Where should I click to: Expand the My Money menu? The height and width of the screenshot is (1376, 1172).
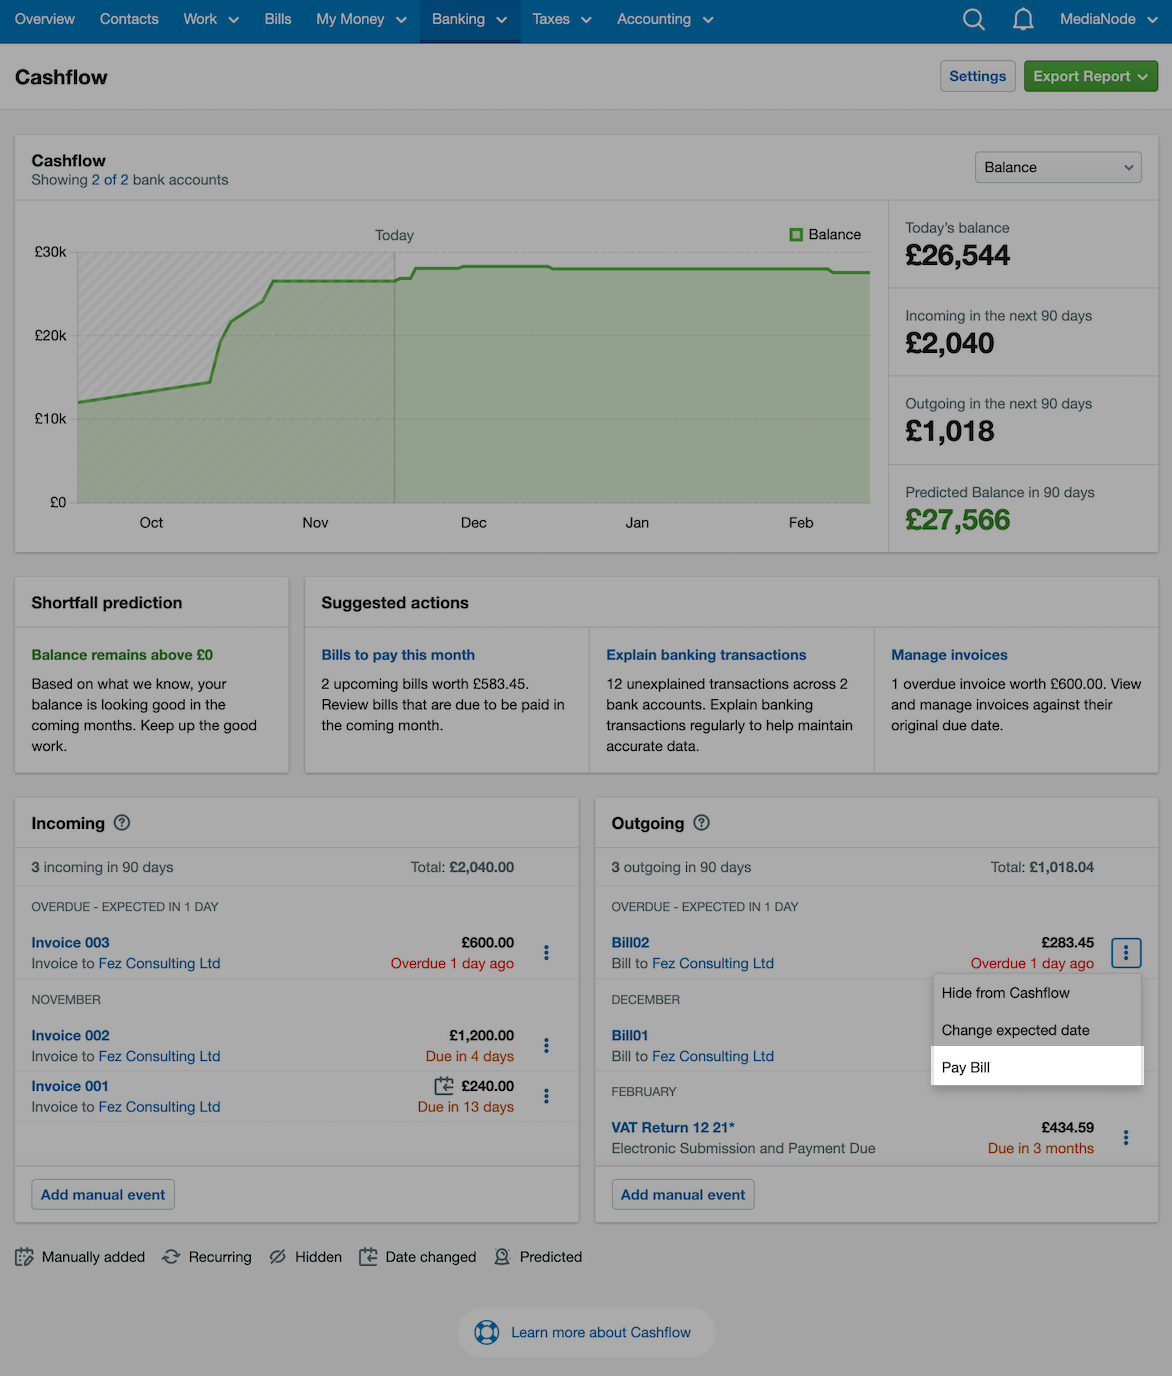click(x=361, y=19)
